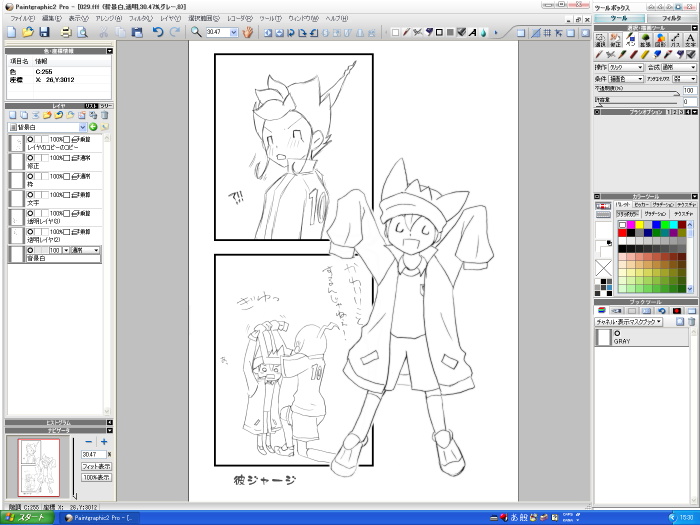Open the opacity dropdown arrow on the 背景白 layer
The width and height of the screenshot is (700, 525).
66,250
